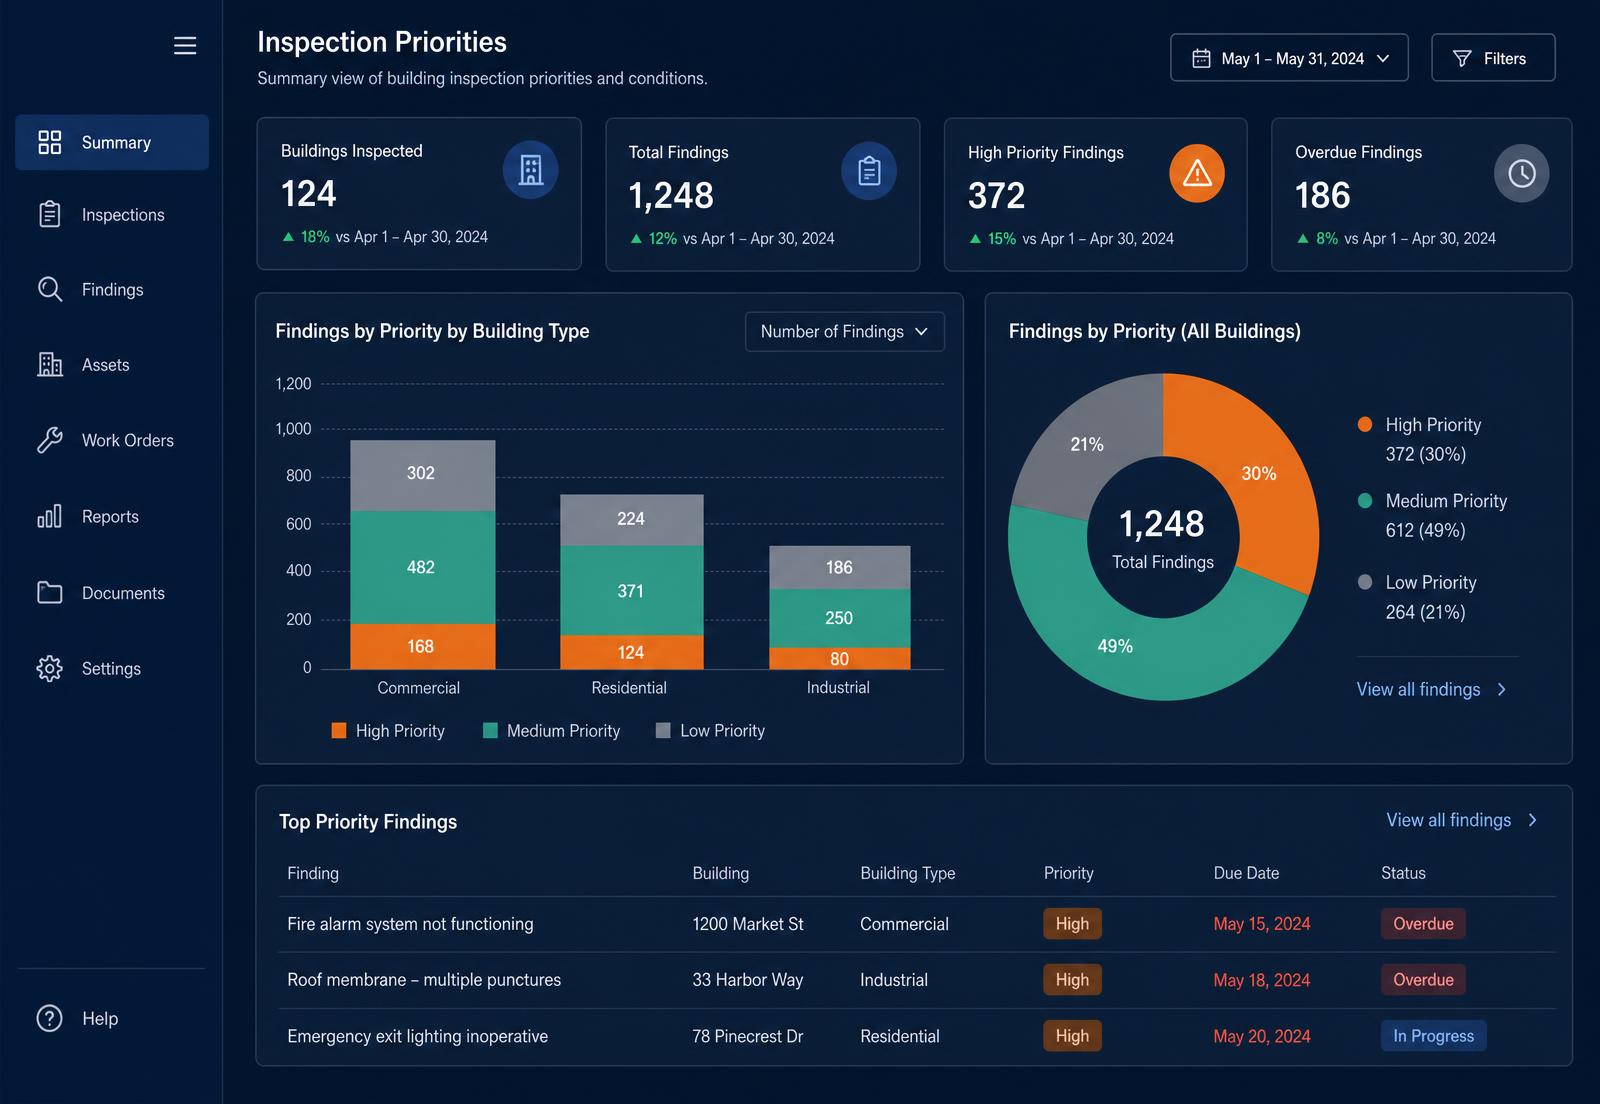
Task: Click the High priority badge in Emergency exit row
Action: pos(1072,1036)
